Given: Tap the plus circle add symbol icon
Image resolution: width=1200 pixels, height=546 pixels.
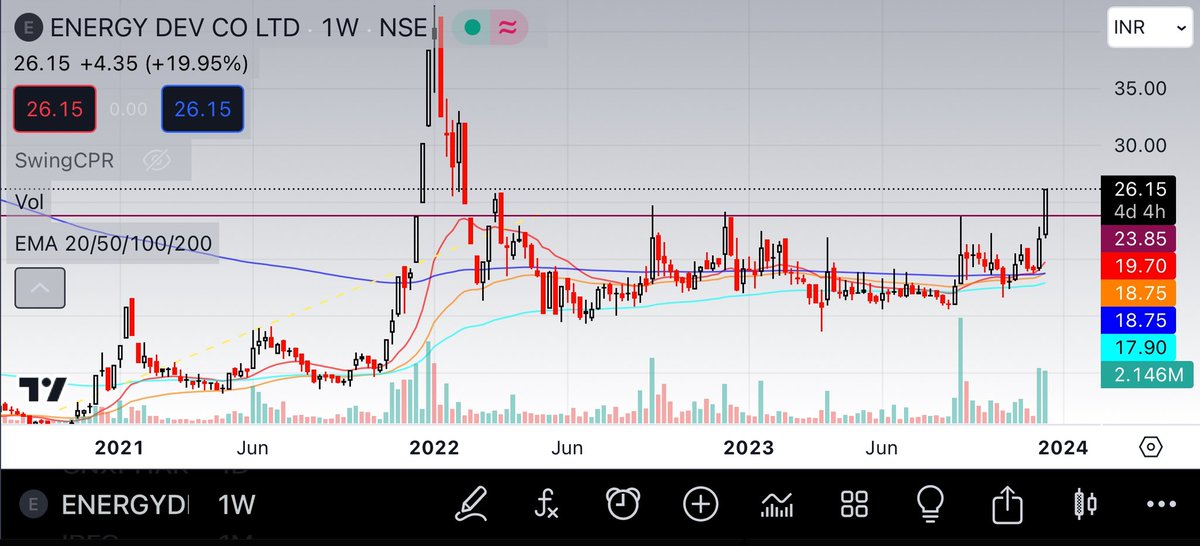Looking at the screenshot, I should click(x=700, y=503).
